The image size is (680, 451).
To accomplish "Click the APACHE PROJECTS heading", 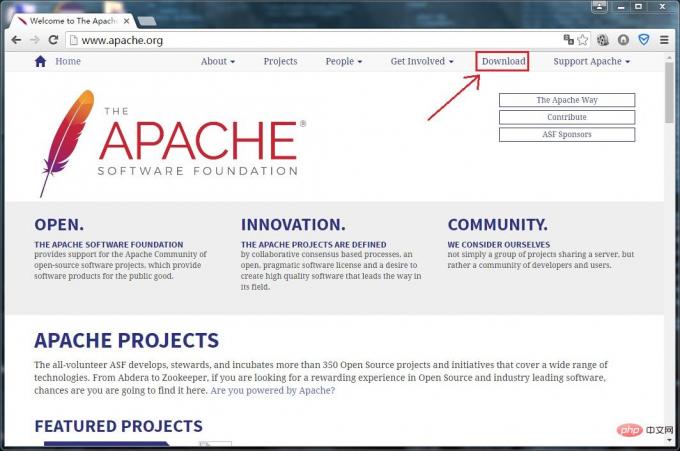I will point(127,340).
